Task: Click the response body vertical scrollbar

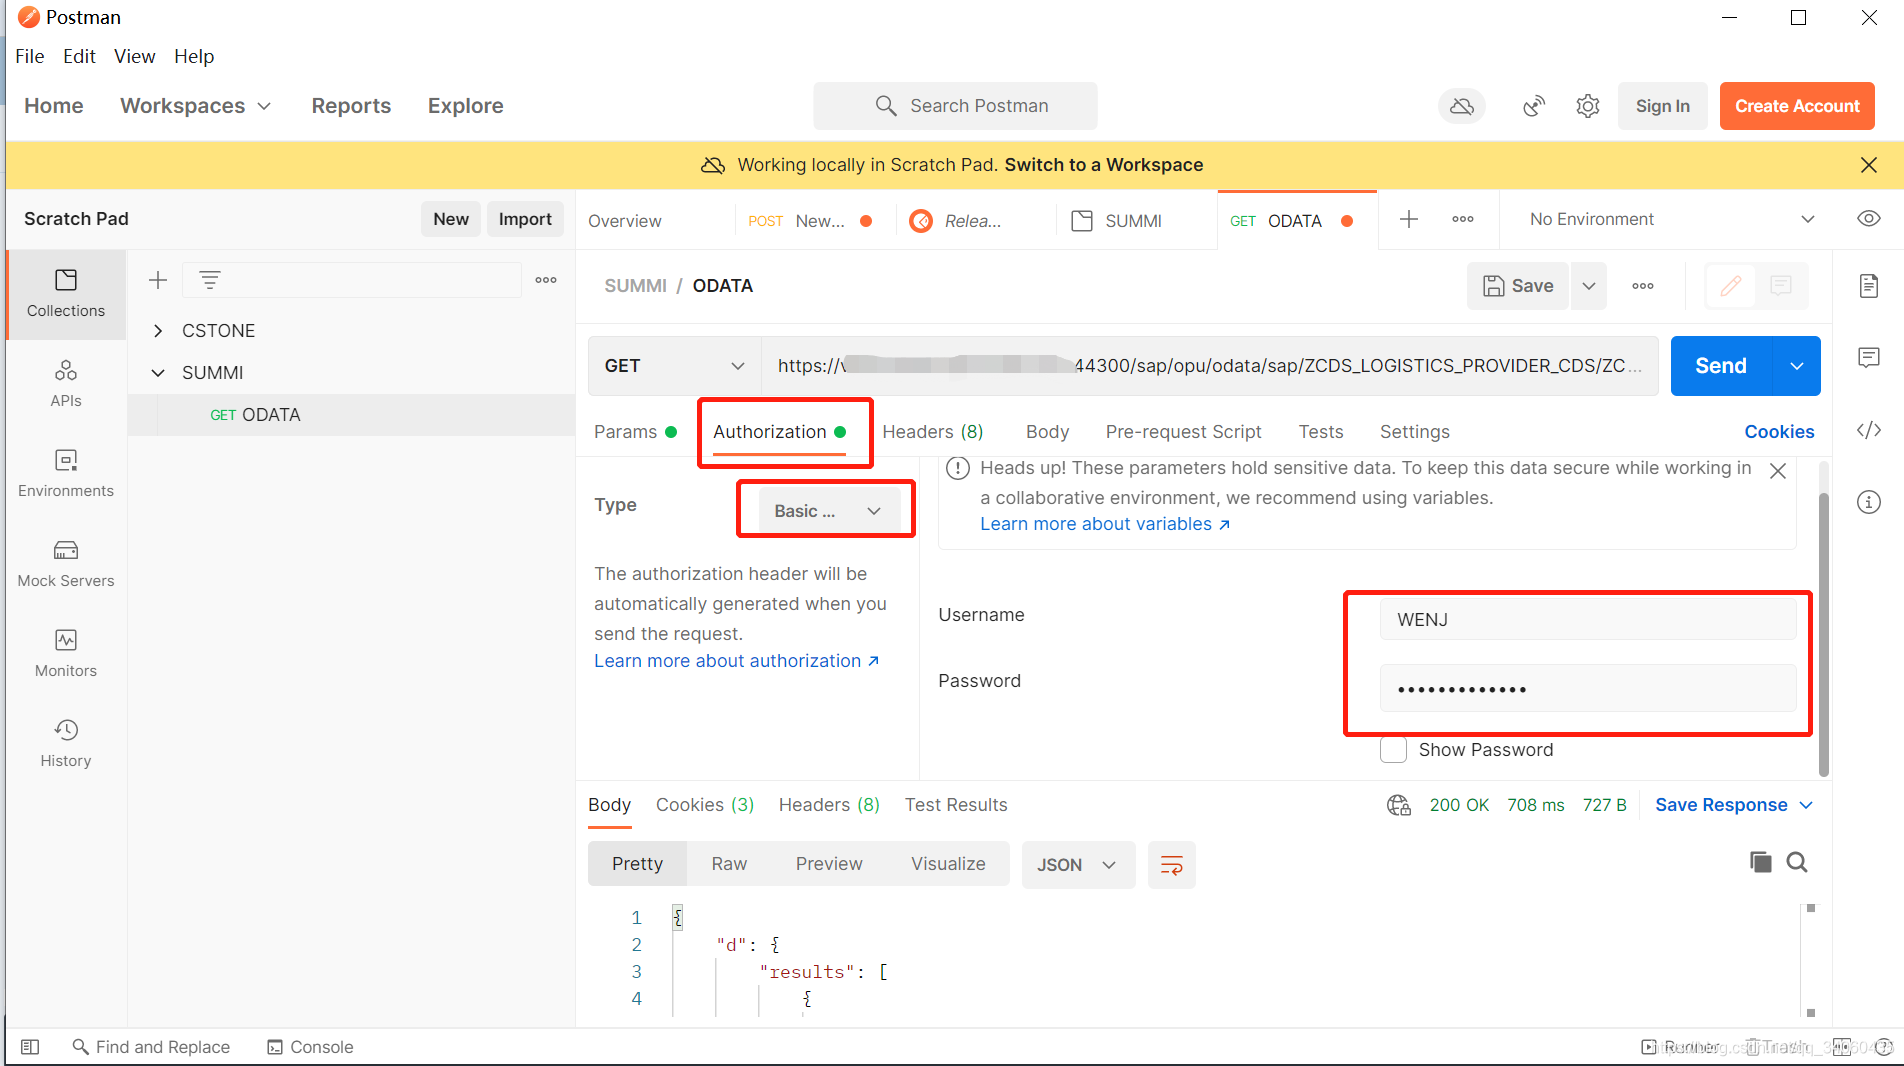Action: [1810, 960]
